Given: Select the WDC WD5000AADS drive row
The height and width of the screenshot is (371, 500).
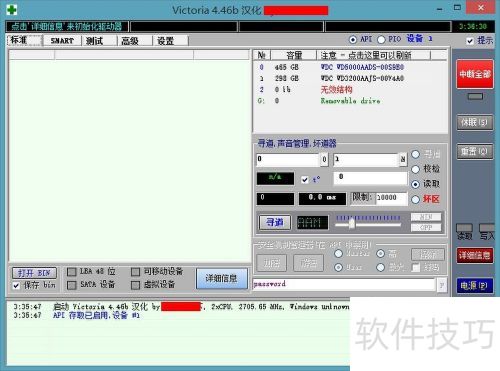Looking at the screenshot, I should point(350,67).
